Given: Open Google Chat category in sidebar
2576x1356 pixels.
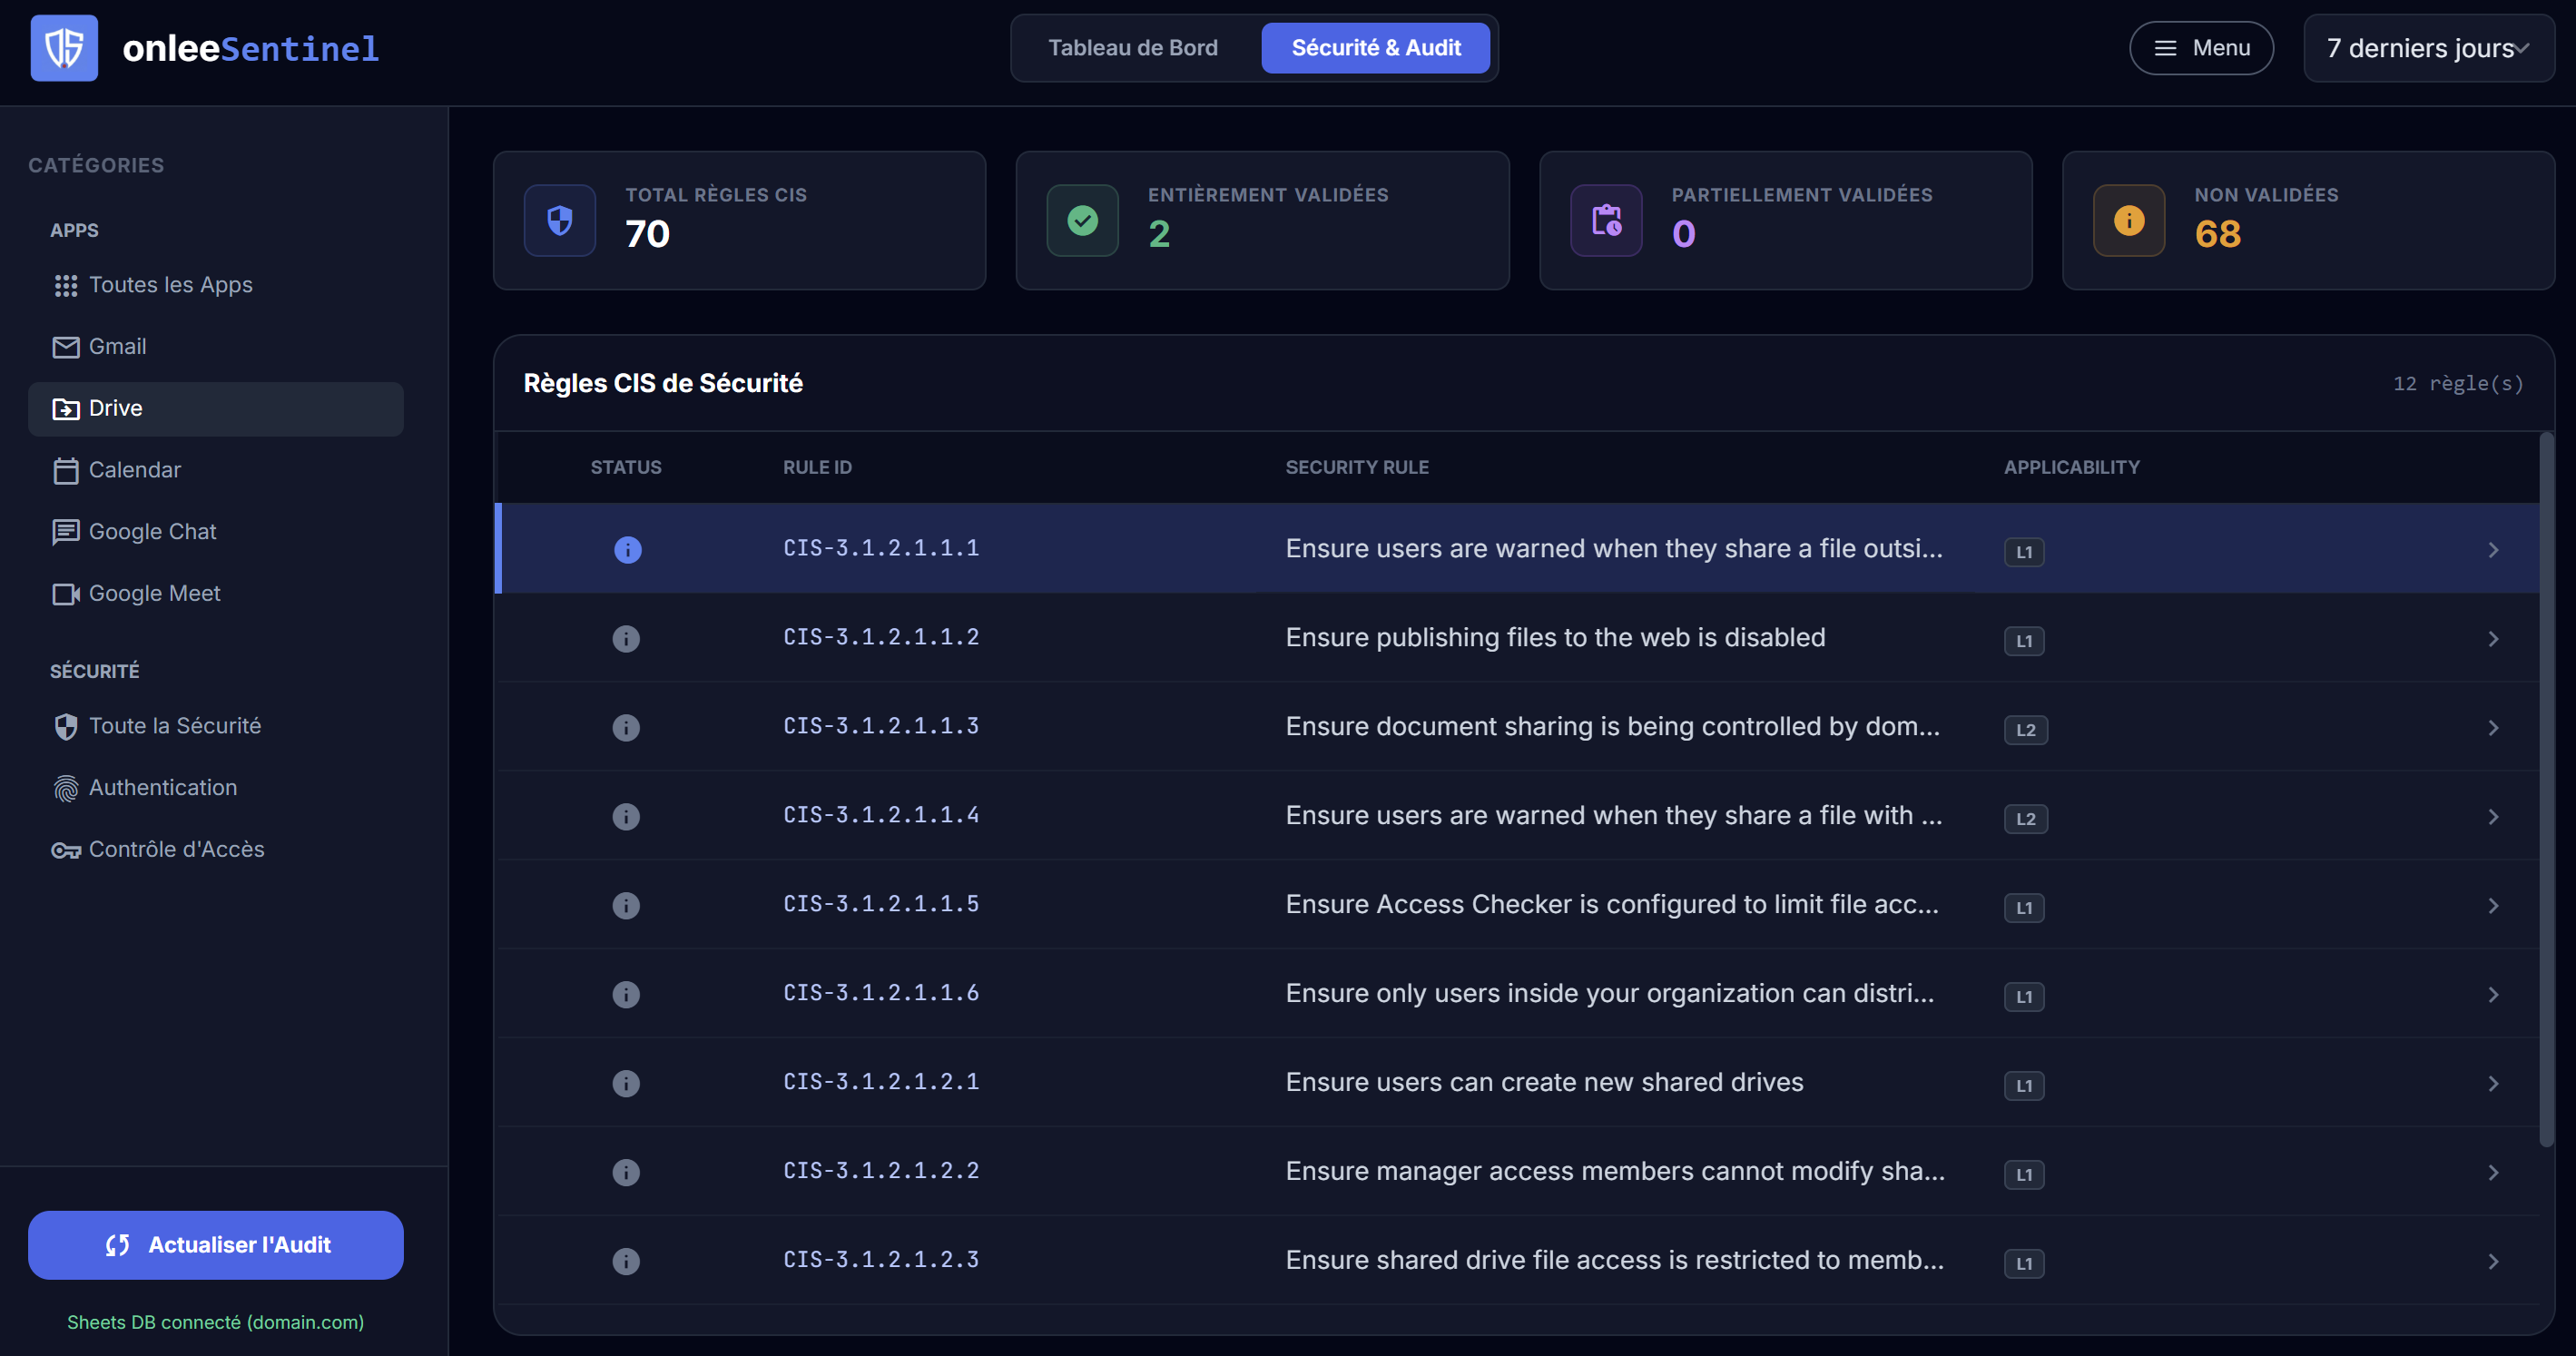Looking at the screenshot, I should (216, 532).
